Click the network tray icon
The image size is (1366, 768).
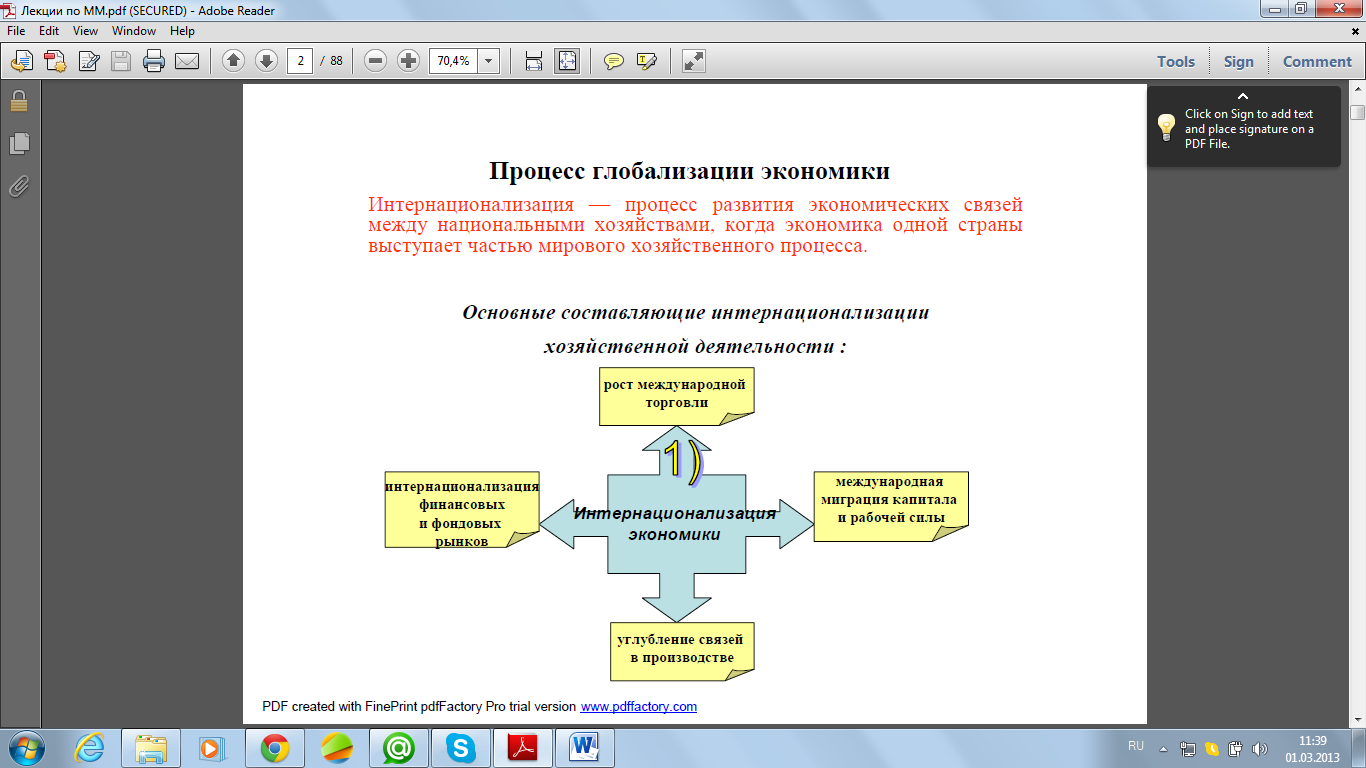click(1188, 748)
